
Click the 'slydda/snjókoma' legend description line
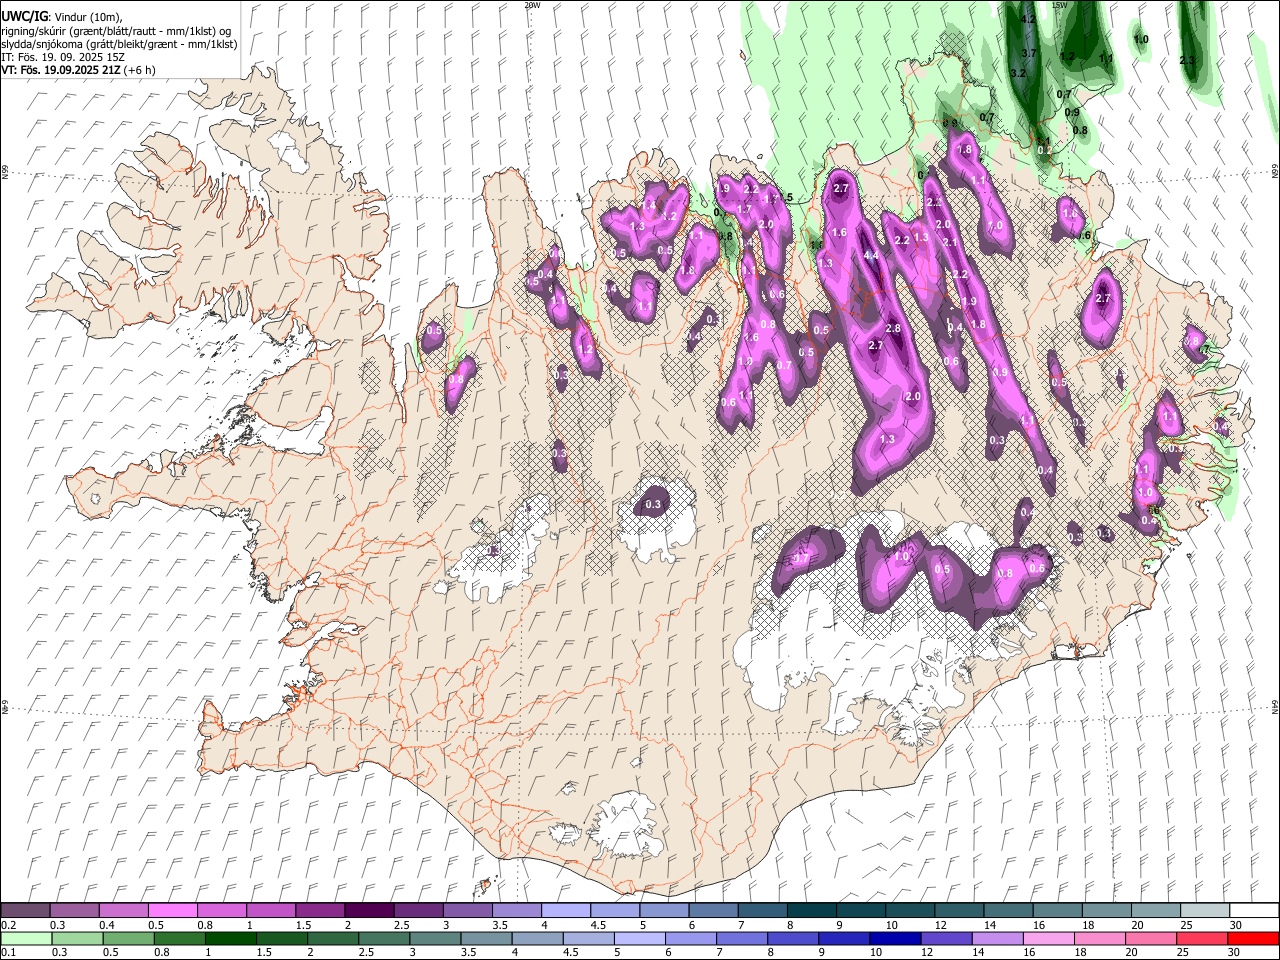tap(119, 45)
